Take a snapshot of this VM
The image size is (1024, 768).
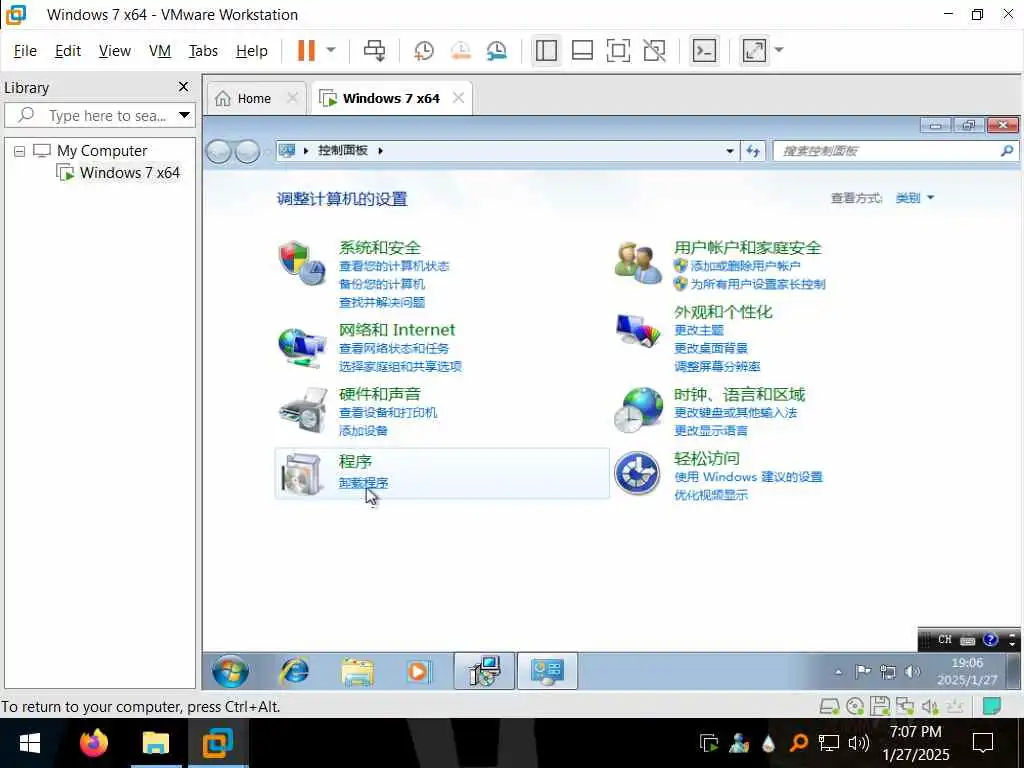pyautogui.click(x=424, y=50)
